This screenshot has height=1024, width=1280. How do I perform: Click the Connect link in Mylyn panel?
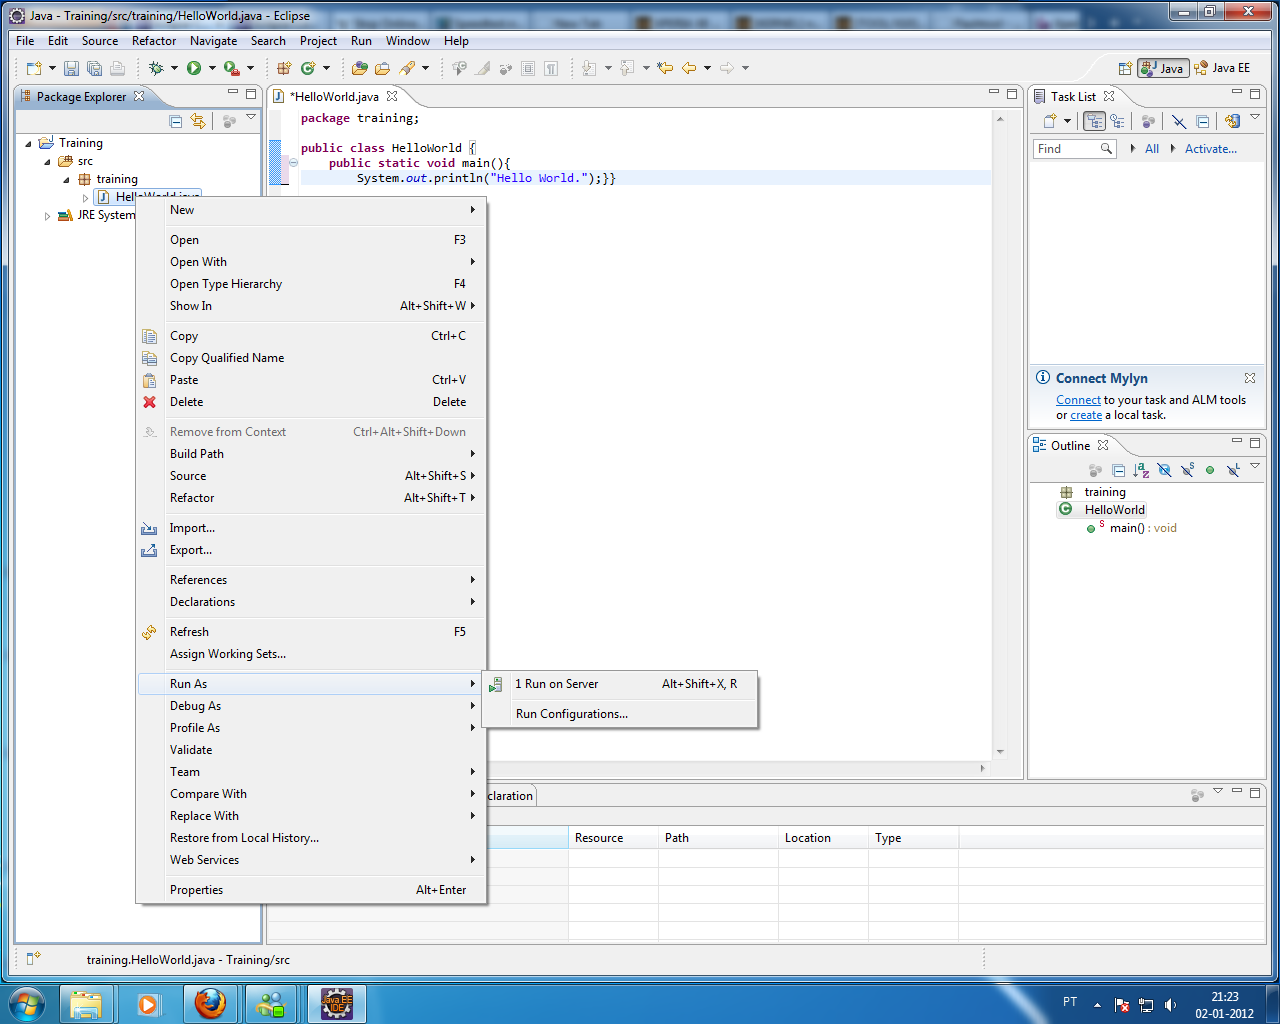pyautogui.click(x=1078, y=400)
